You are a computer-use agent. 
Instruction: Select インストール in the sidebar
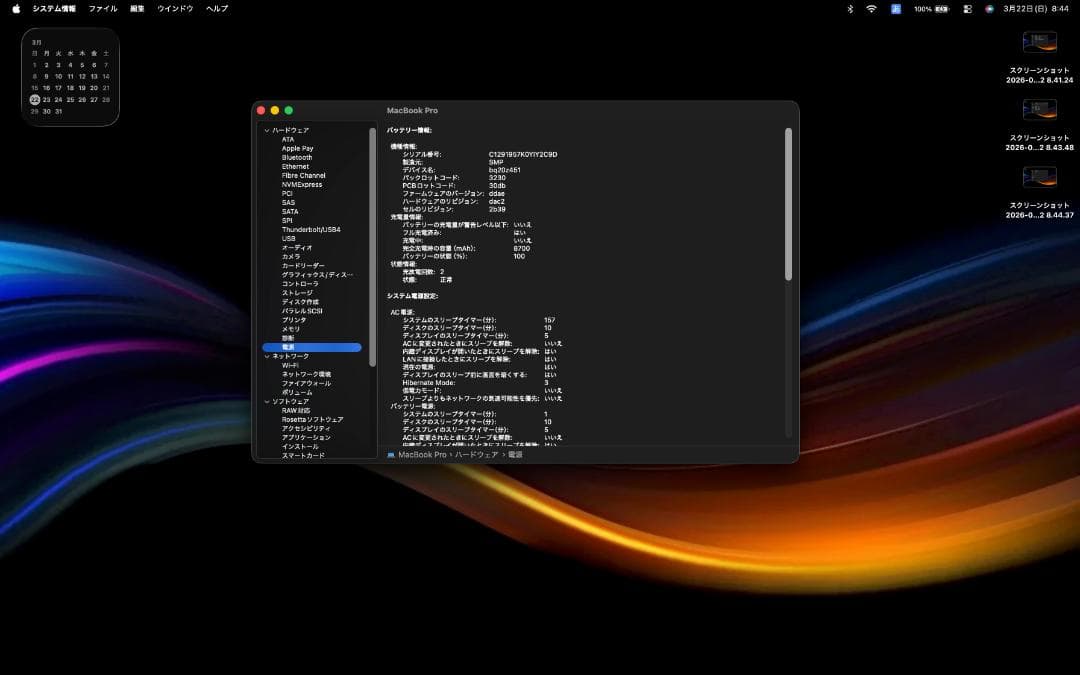pos(300,446)
